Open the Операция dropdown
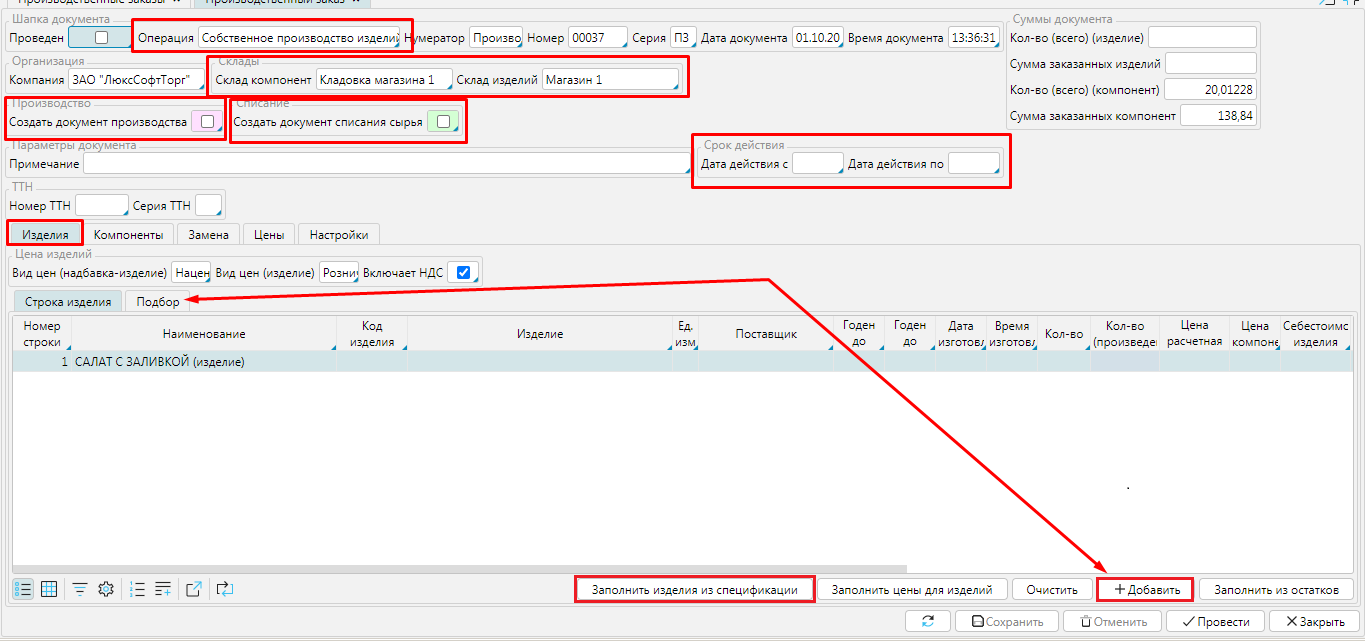The image size is (1365, 641). pyautogui.click(x=299, y=38)
